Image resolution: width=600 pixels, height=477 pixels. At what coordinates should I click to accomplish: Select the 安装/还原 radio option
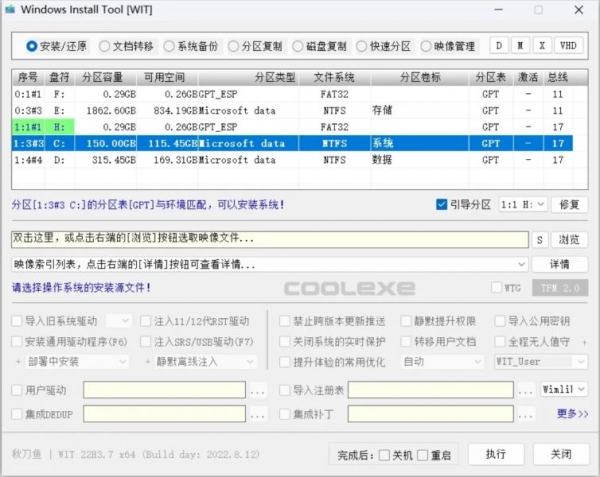[x=57, y=46]
